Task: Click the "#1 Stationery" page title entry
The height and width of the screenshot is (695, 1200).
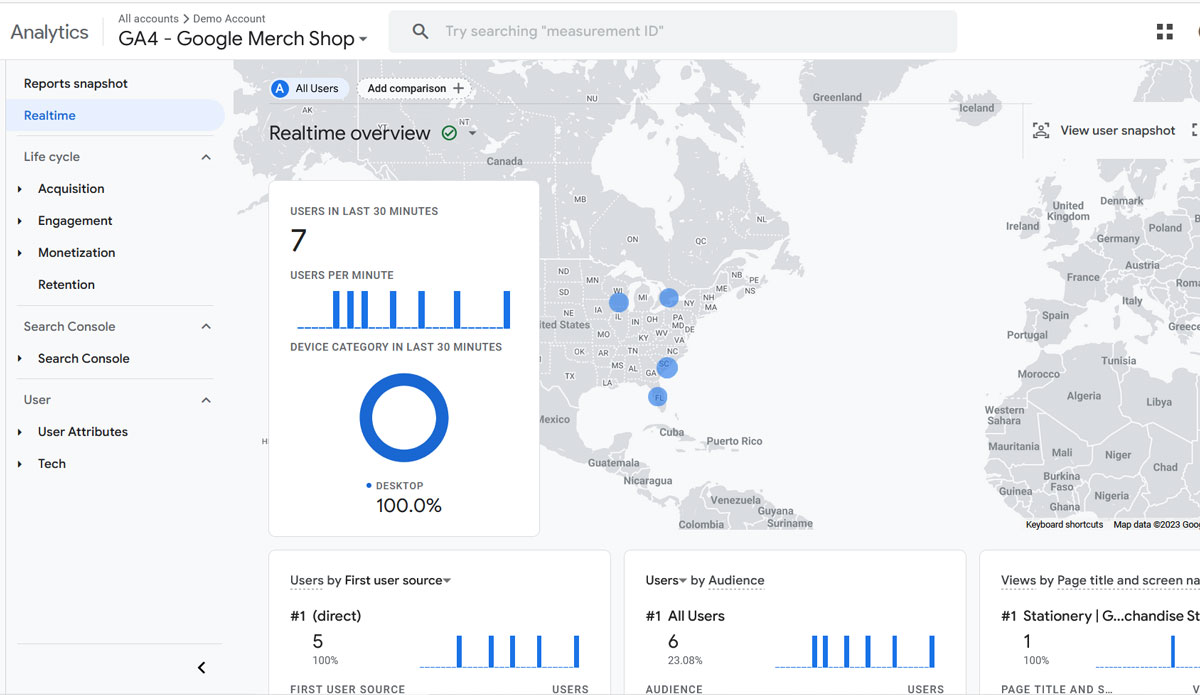Action: pos(1100,616)
